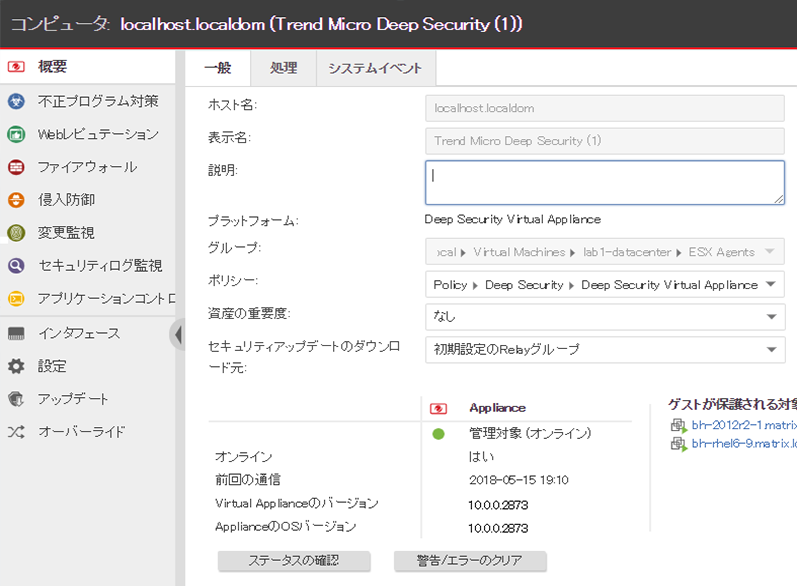Click the アプリケーションコントロール icon

click(x=15, y=299)
